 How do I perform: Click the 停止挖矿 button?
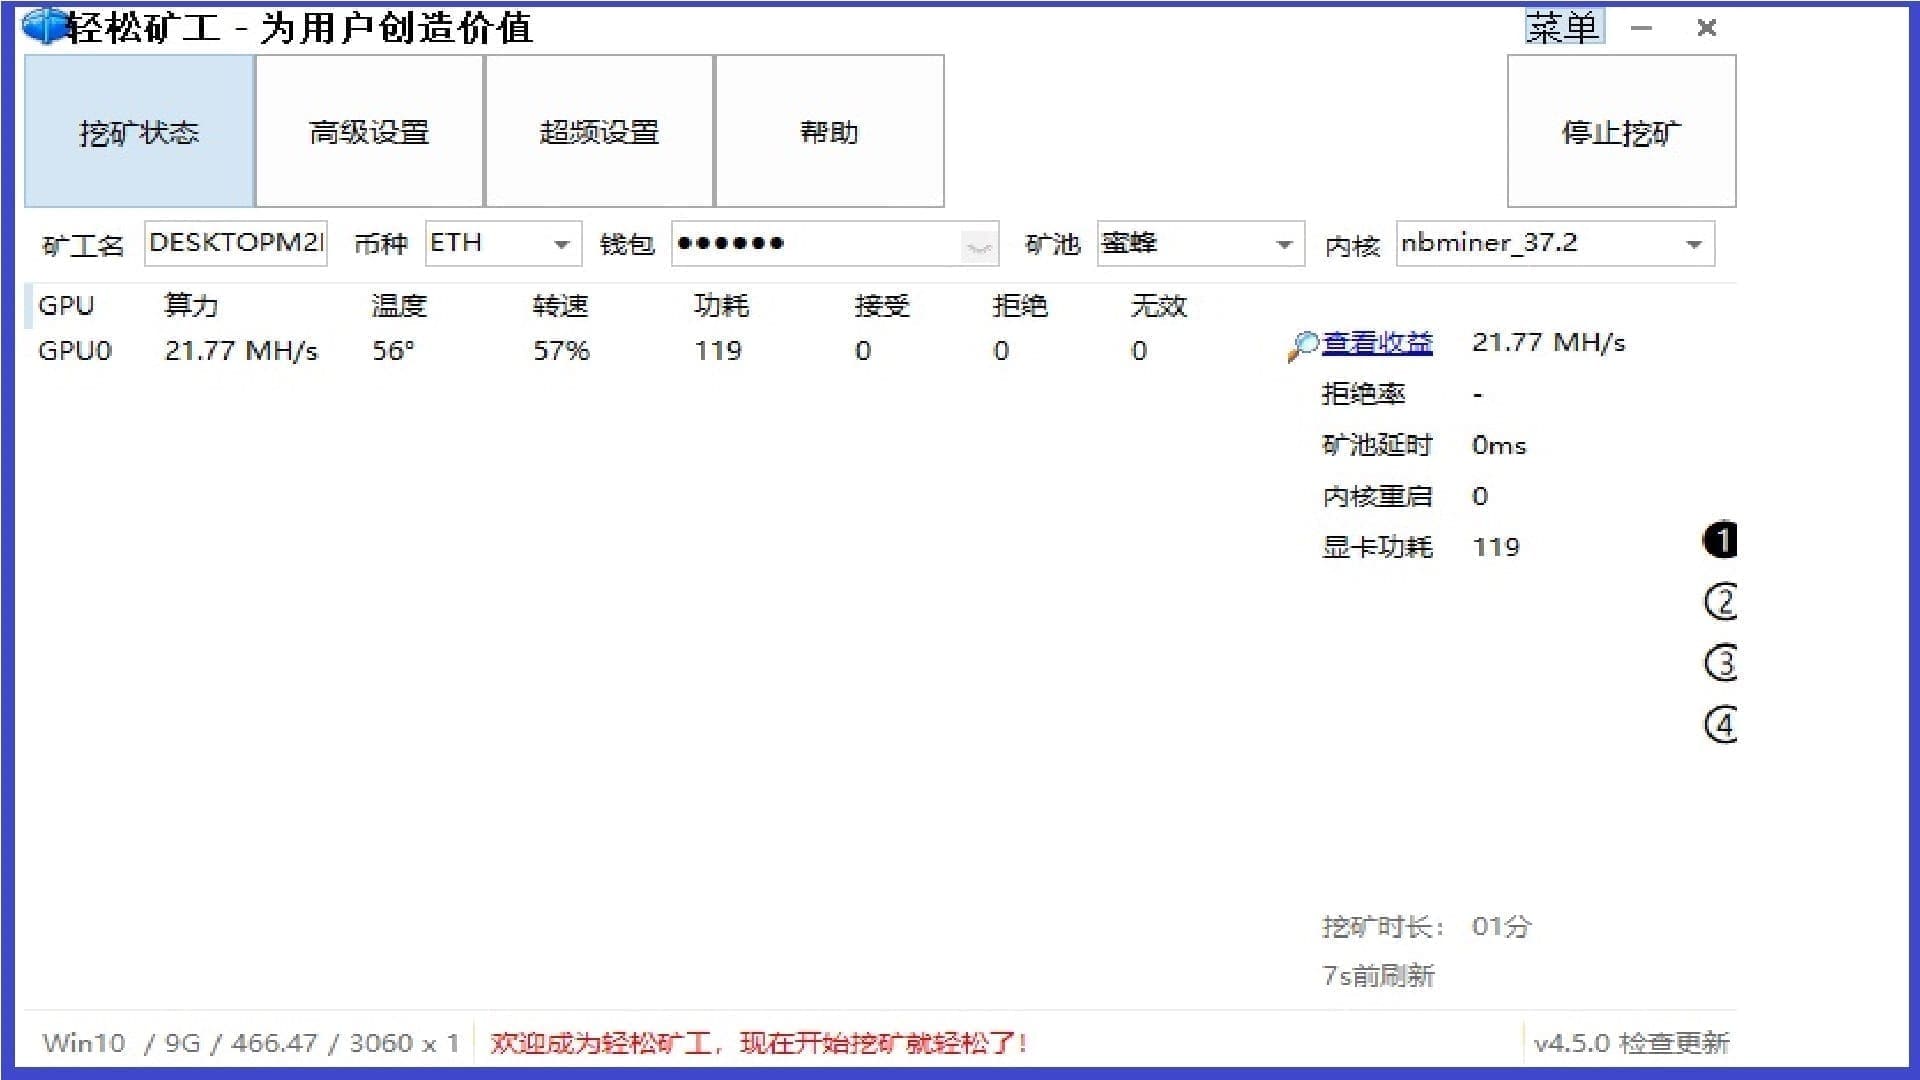1621,132
